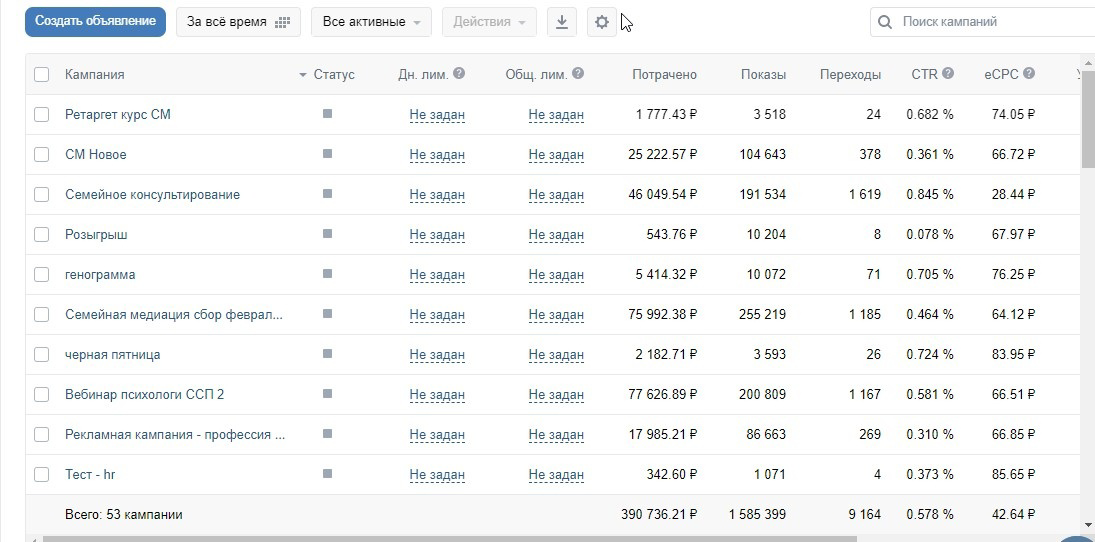Viewport: 1095px width, 542px height.
Task: Click status square for Тест - hr
Action: pos(328,474)
